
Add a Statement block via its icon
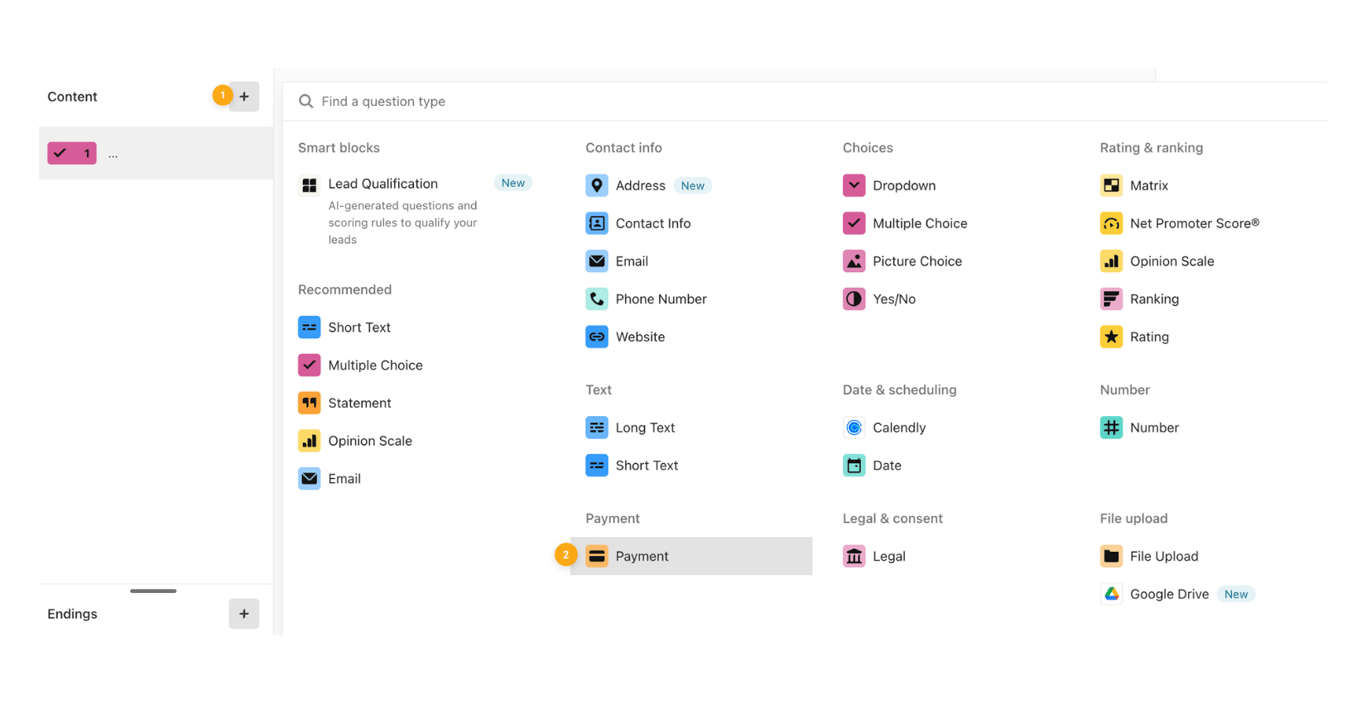click(309, 403)
